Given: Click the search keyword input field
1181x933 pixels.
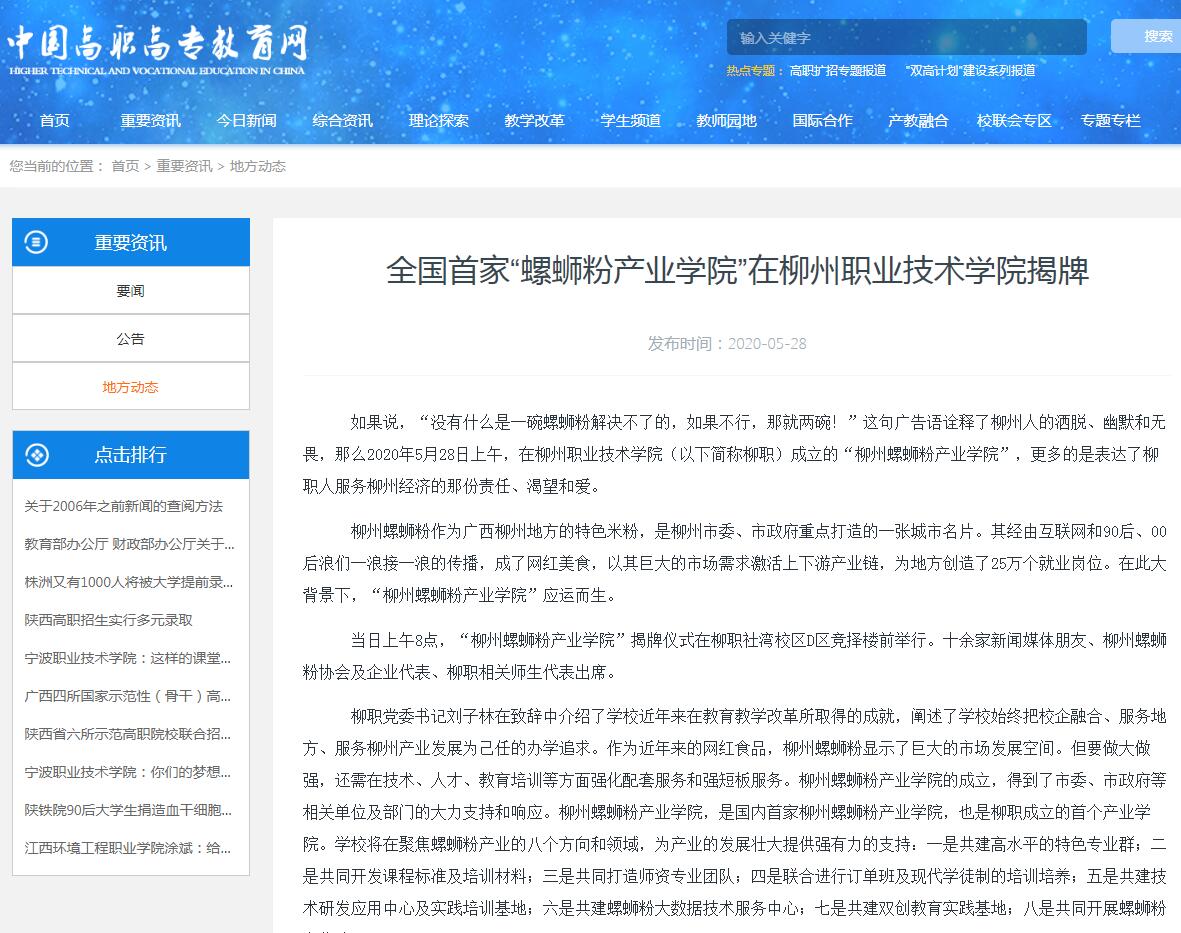Looking at the screenshot, I should click(905, 38).
